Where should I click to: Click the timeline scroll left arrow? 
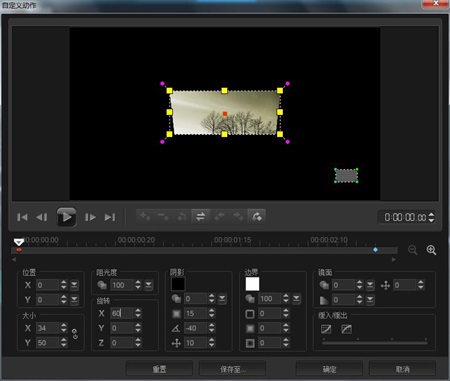click(14, 259)
